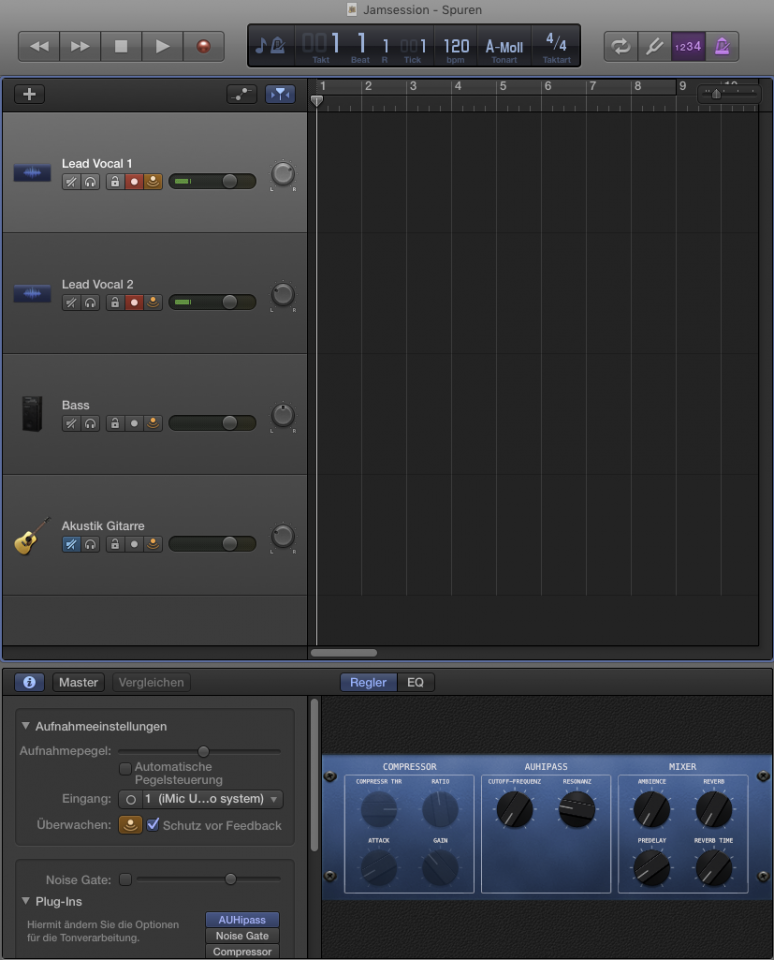
Task: Collapse the Aufnahmeeinstellungen section
Action: tap(26, 726)
